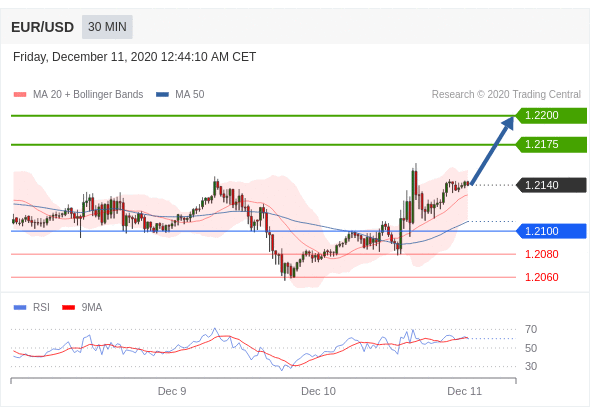
Task: Click the MA 50 blue legend swatch
Action: click(x=162, y=95)
